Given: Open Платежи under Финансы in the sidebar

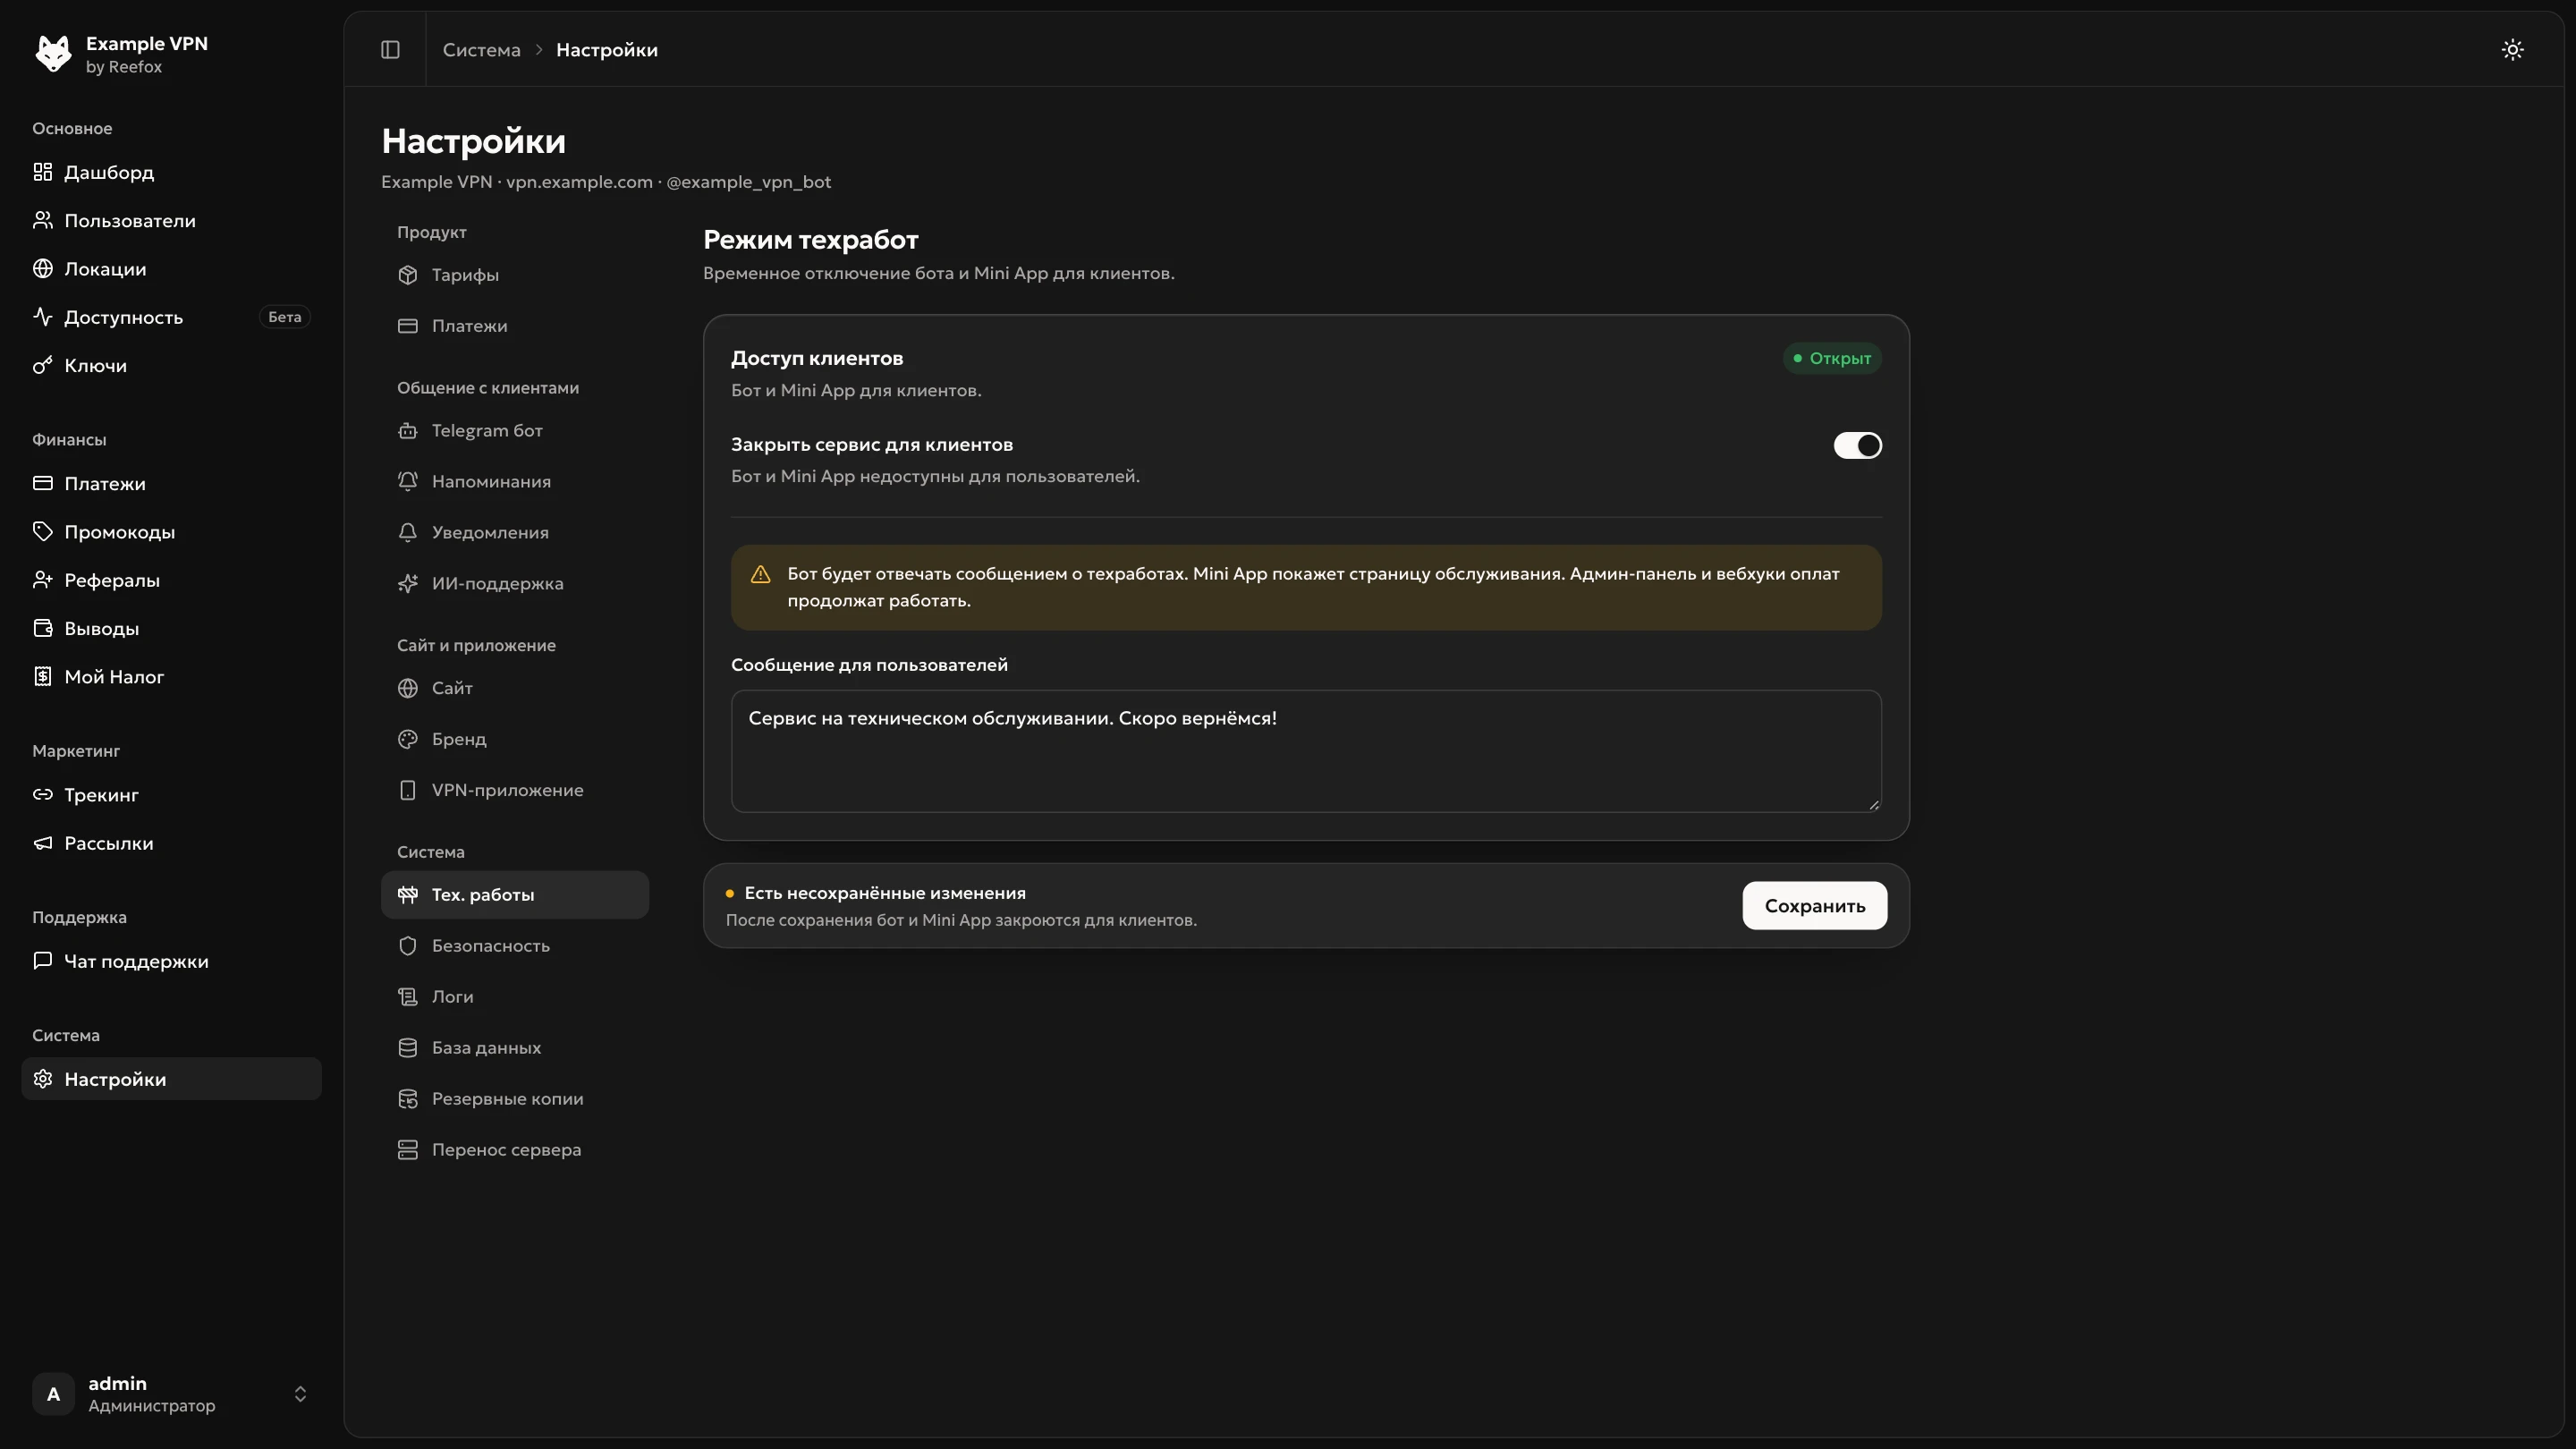Looking at the screenshot, I should click(171, 483).
